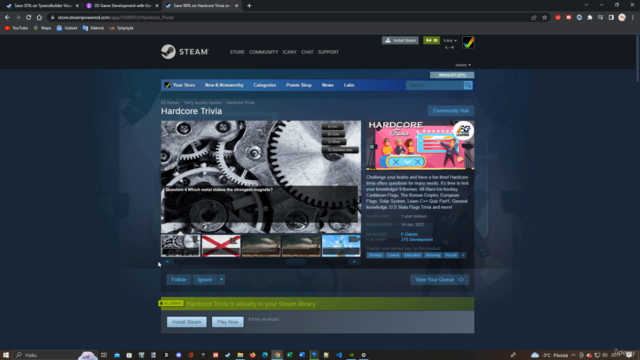Click Chrome forward arrow

[18, 18]
